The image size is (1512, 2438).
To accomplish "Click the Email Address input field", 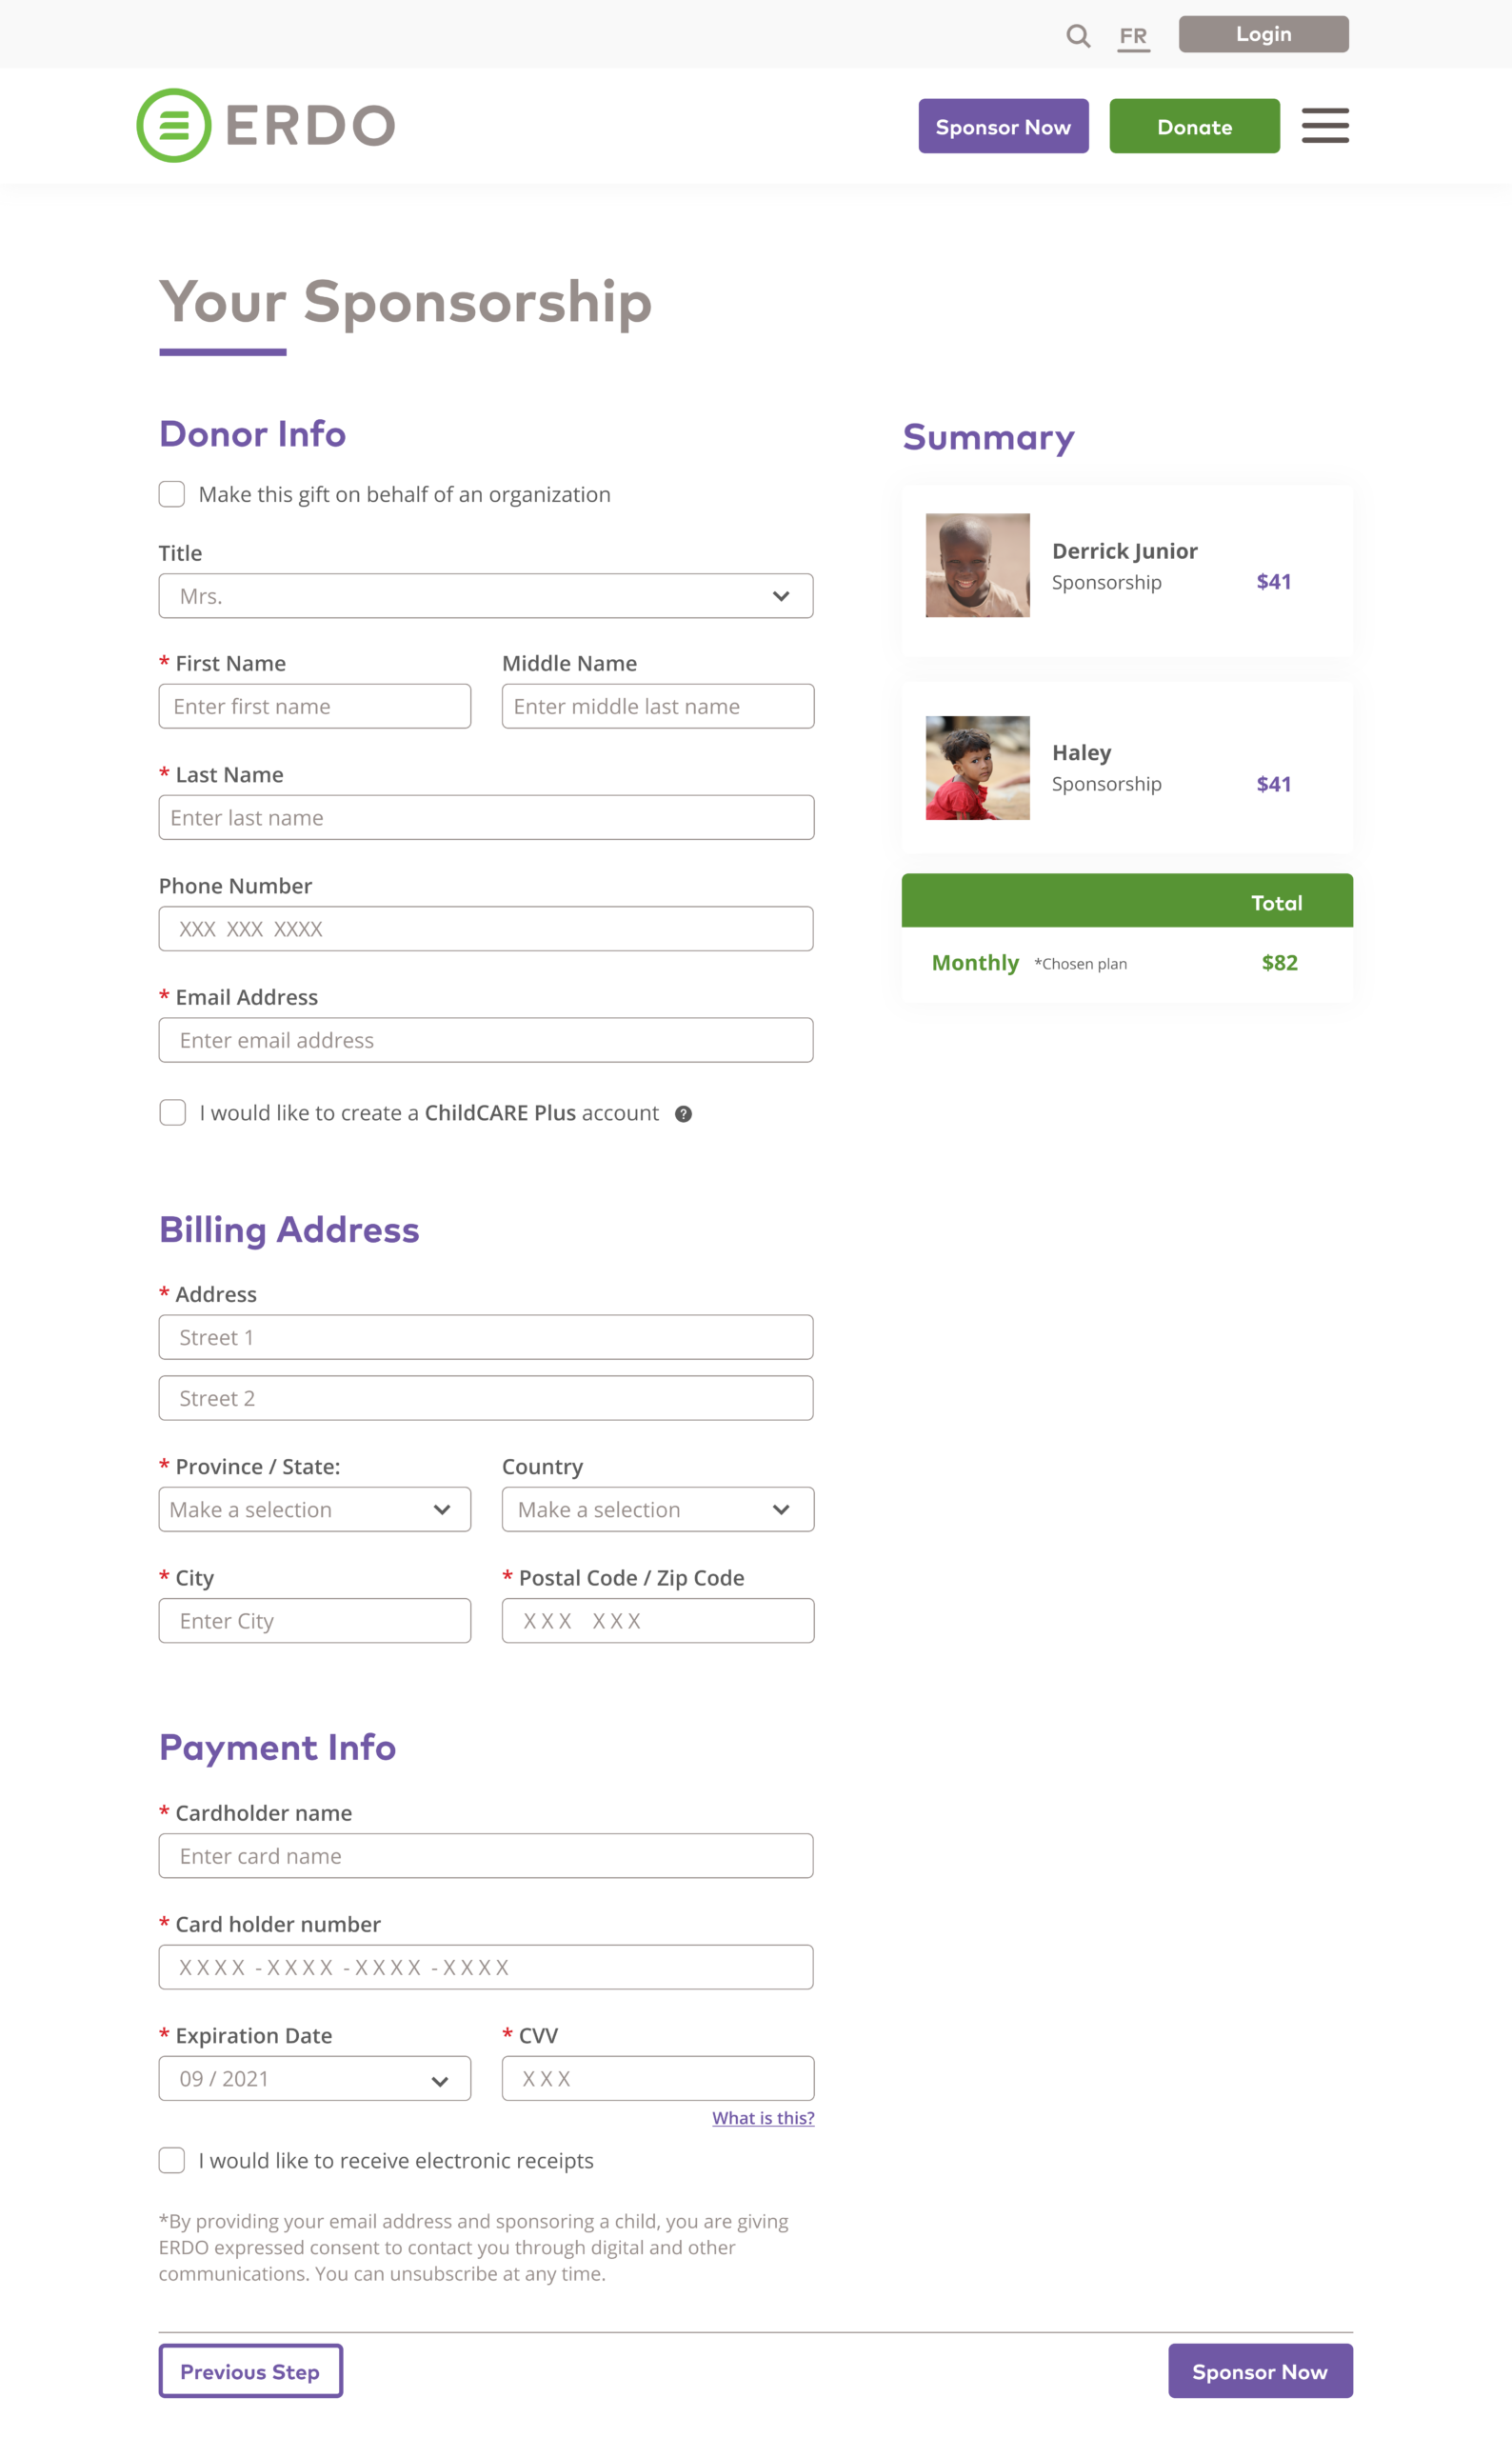I will tap(486, 1040).
